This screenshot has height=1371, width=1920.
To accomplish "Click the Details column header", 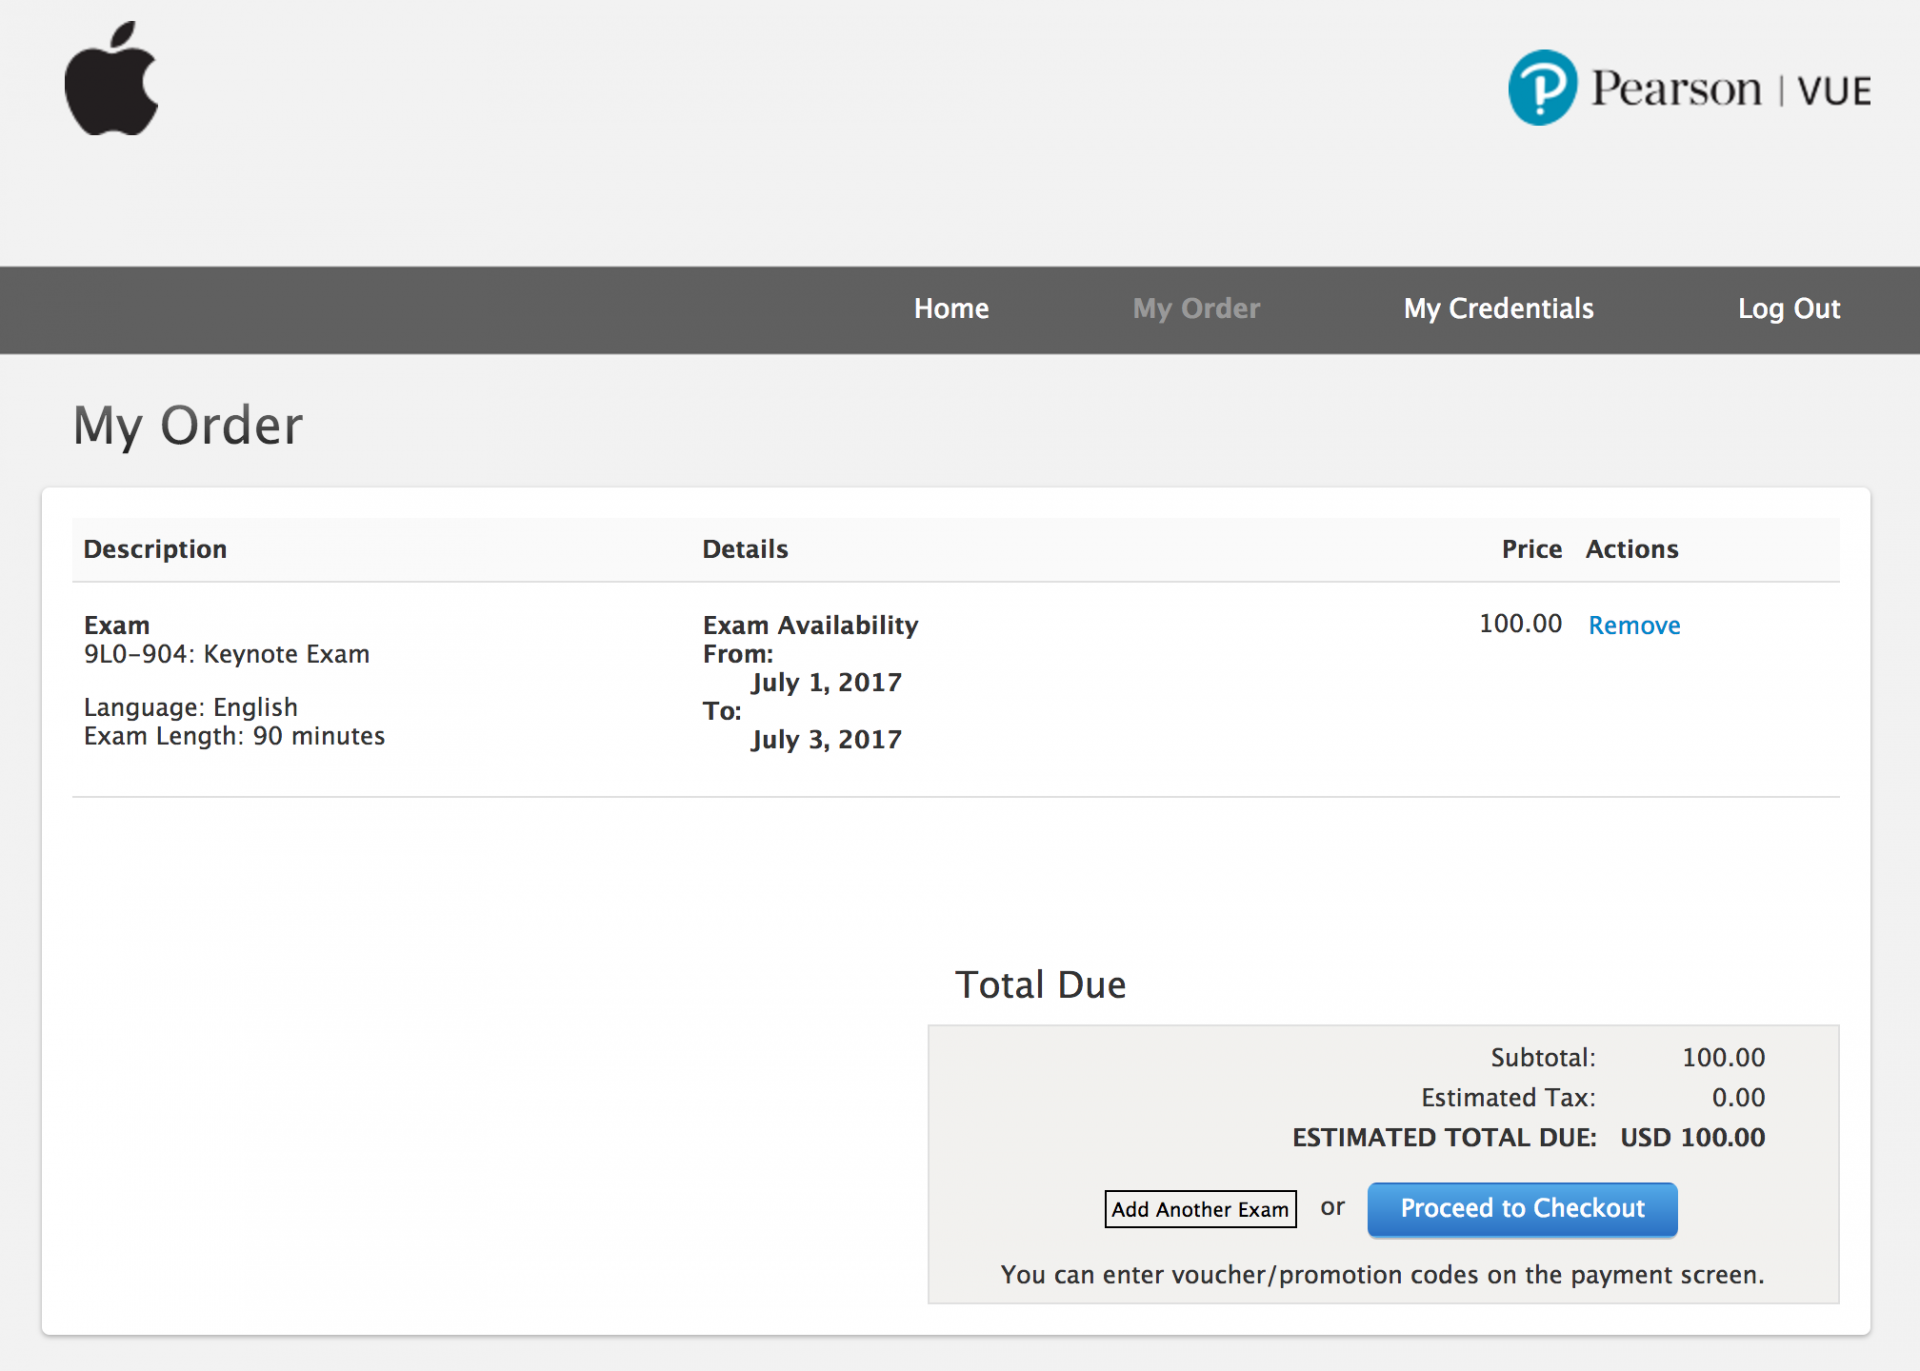I will (745, 549).
